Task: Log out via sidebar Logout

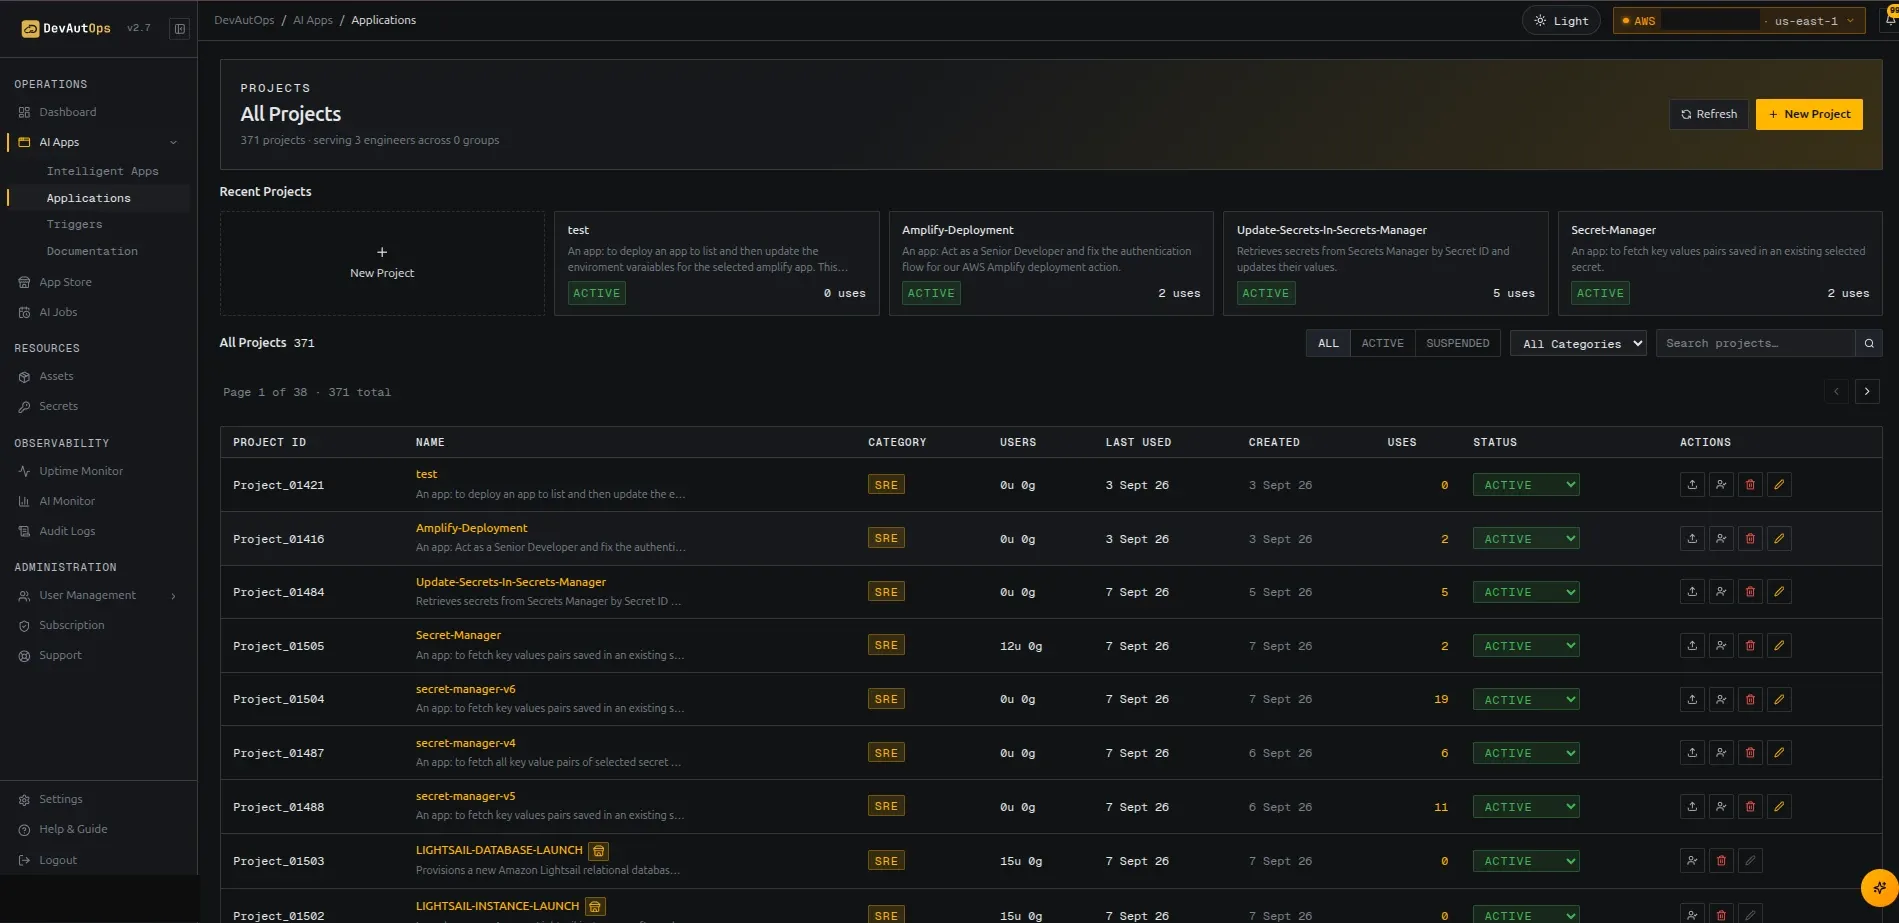Action: [58, 860]
